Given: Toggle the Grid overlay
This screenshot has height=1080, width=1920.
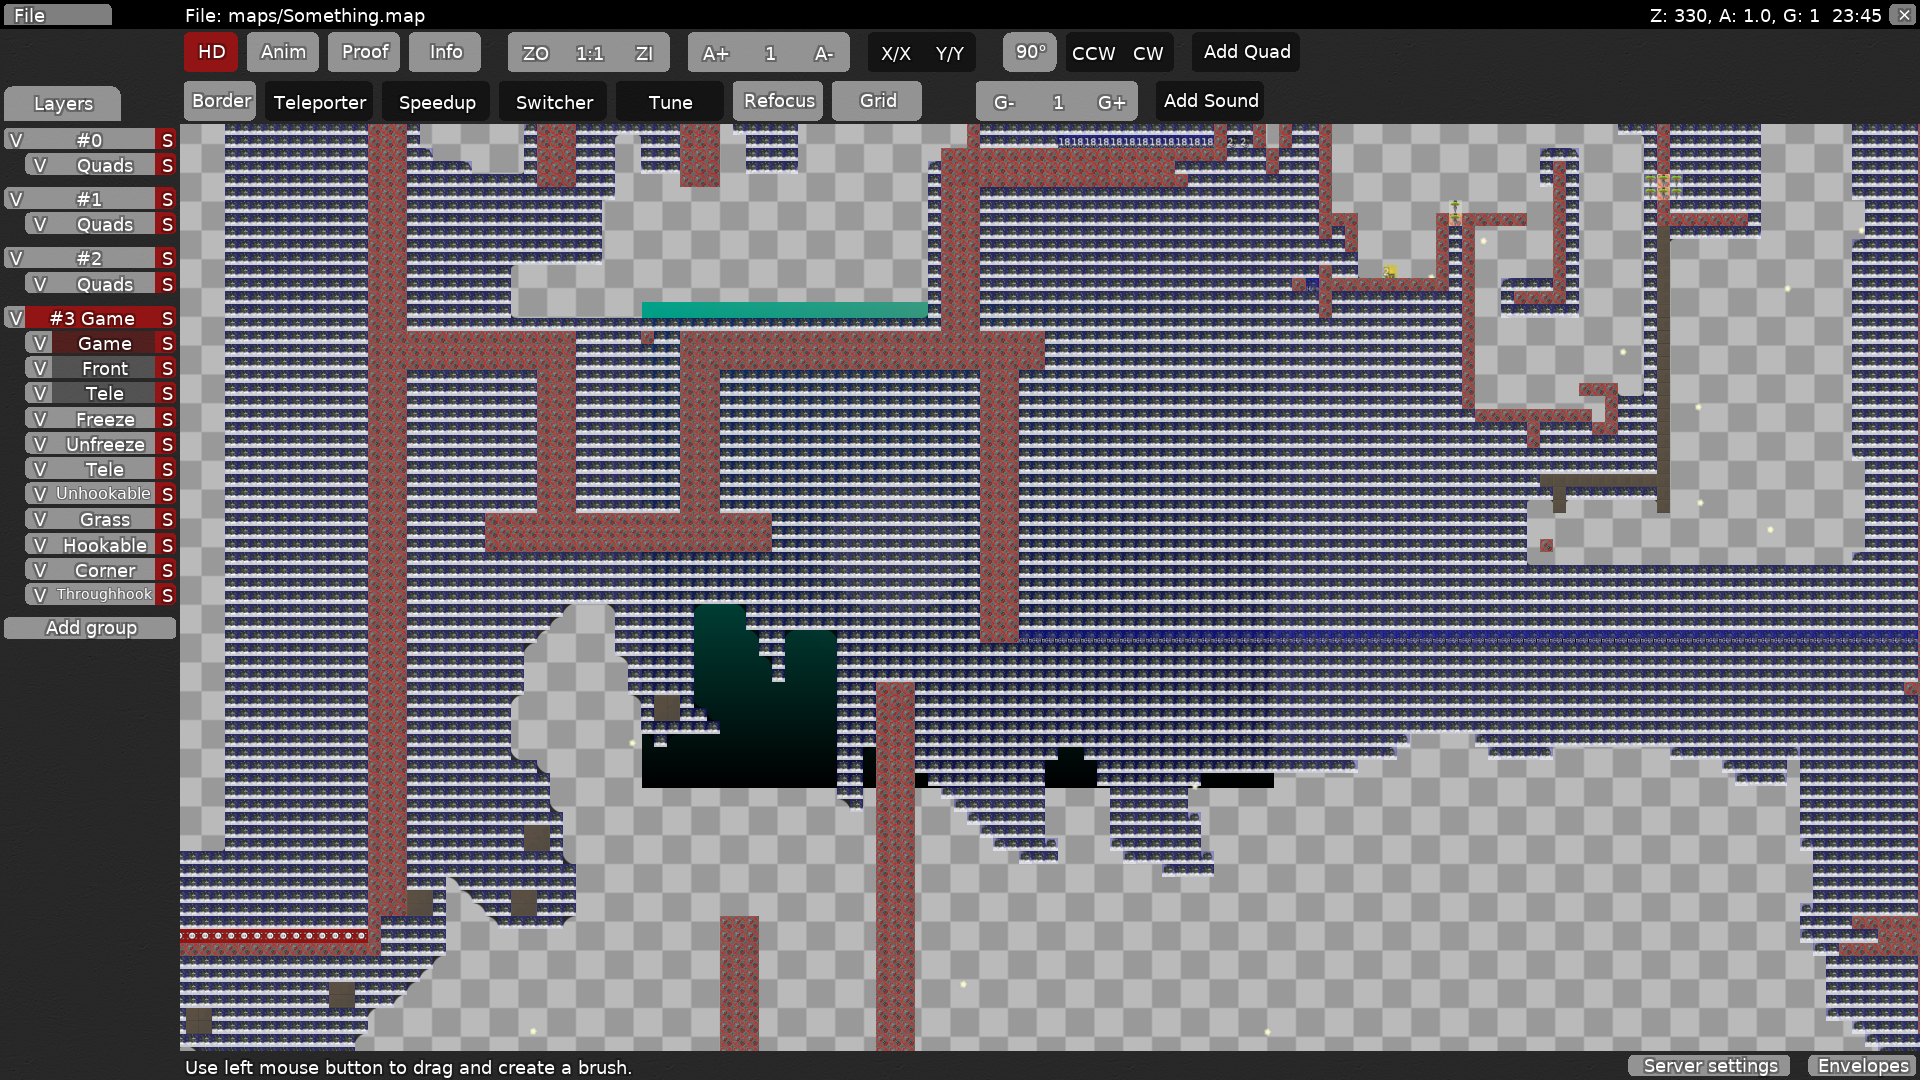Looking at the screenshot, I should (876, 100).
